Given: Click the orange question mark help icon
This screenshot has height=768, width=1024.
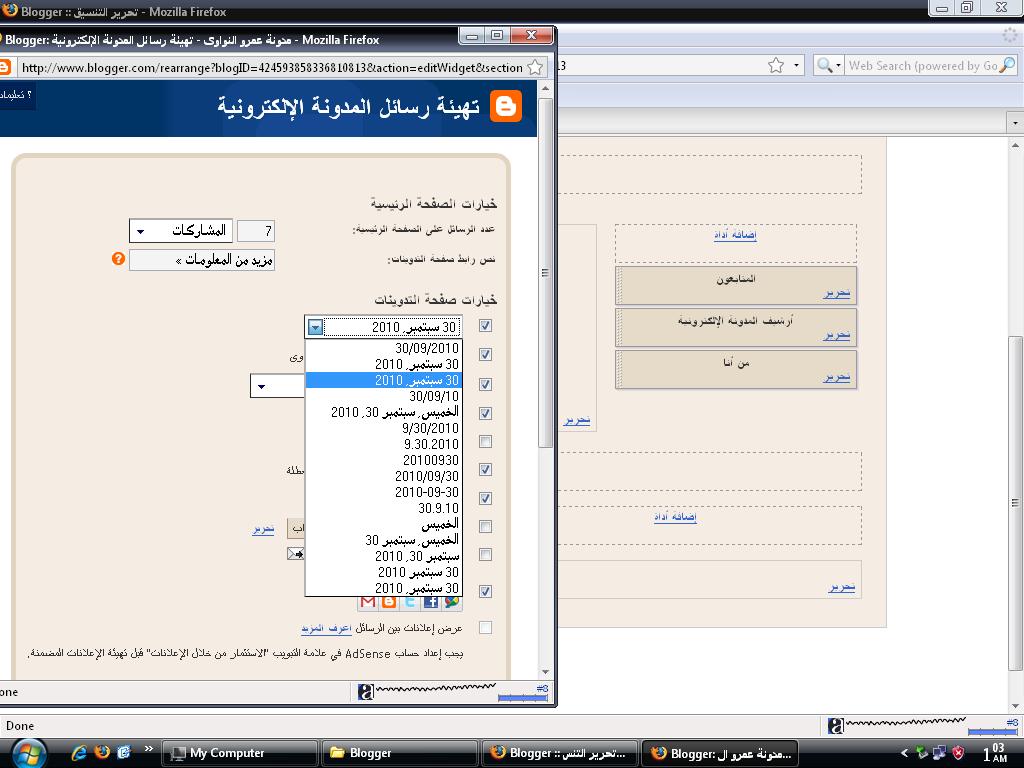Looking at the screenshot, I should coord(118,259).
